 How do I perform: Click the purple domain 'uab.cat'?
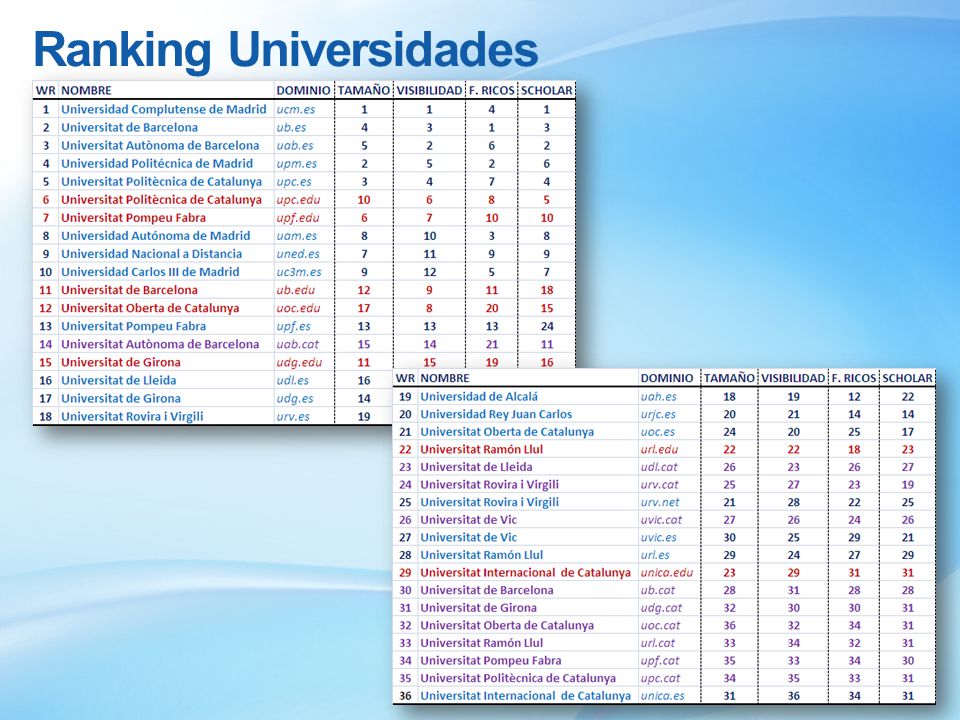[298, 344]
